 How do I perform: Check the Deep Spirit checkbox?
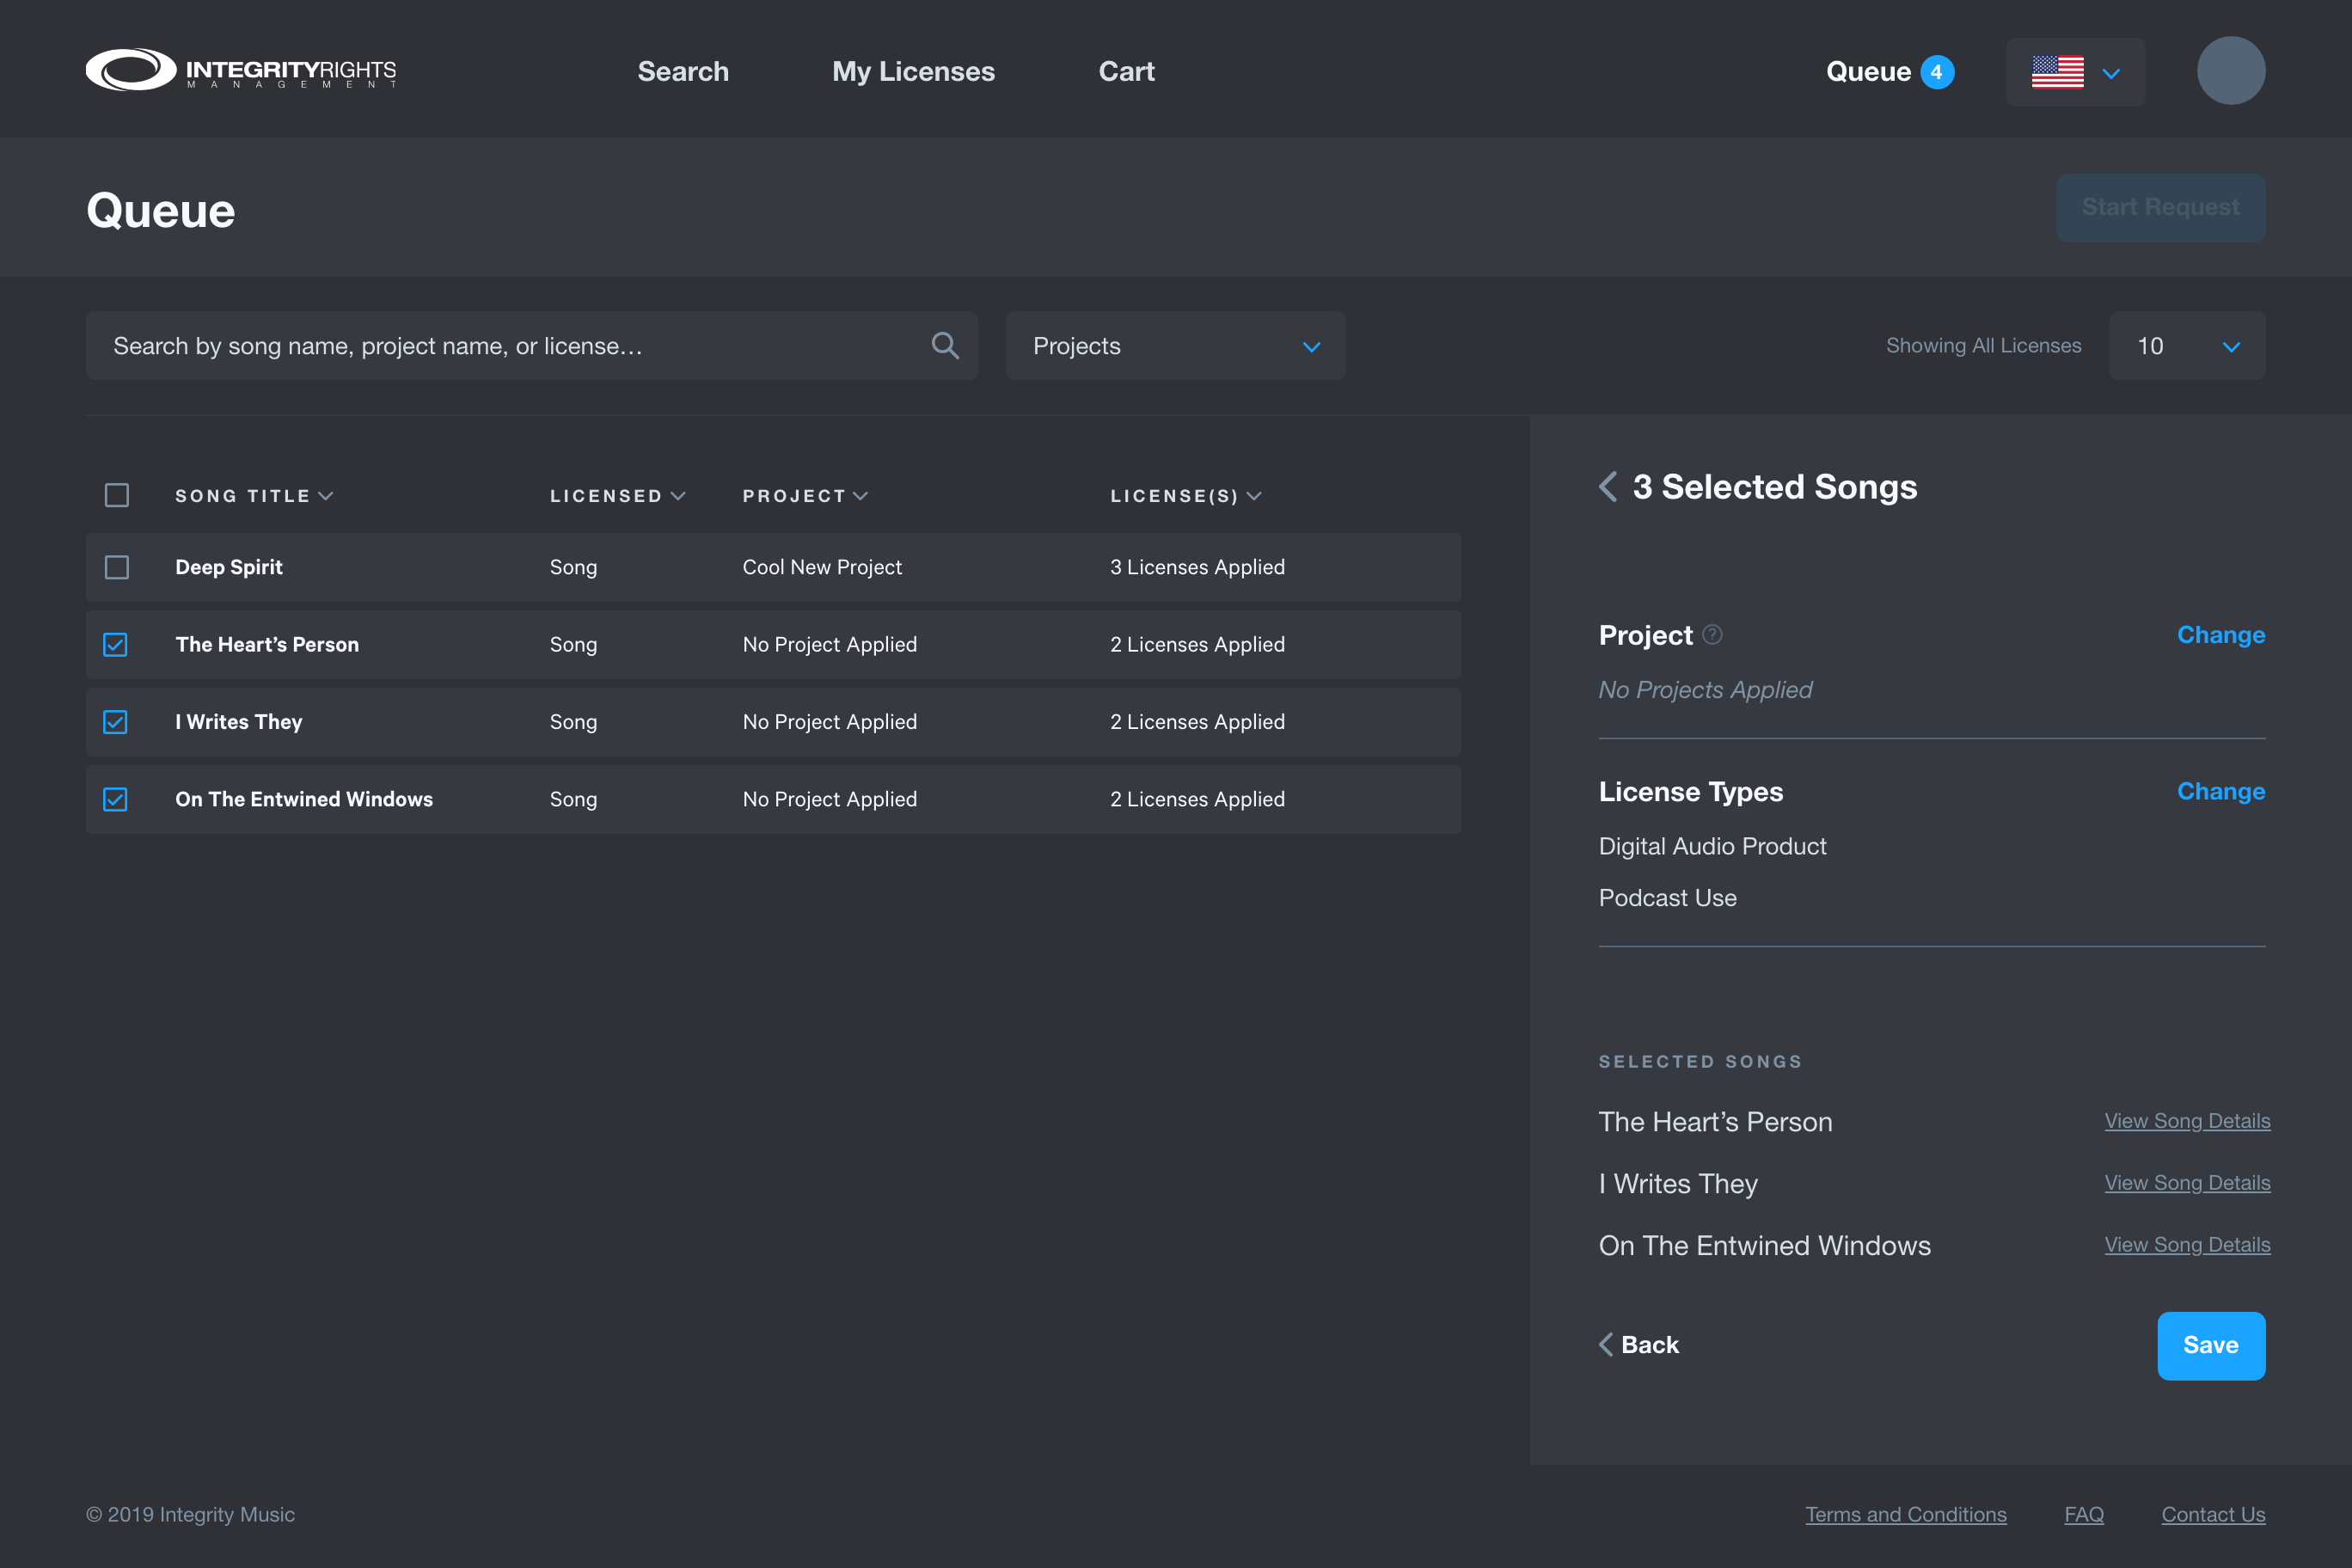tap(117, 567)
